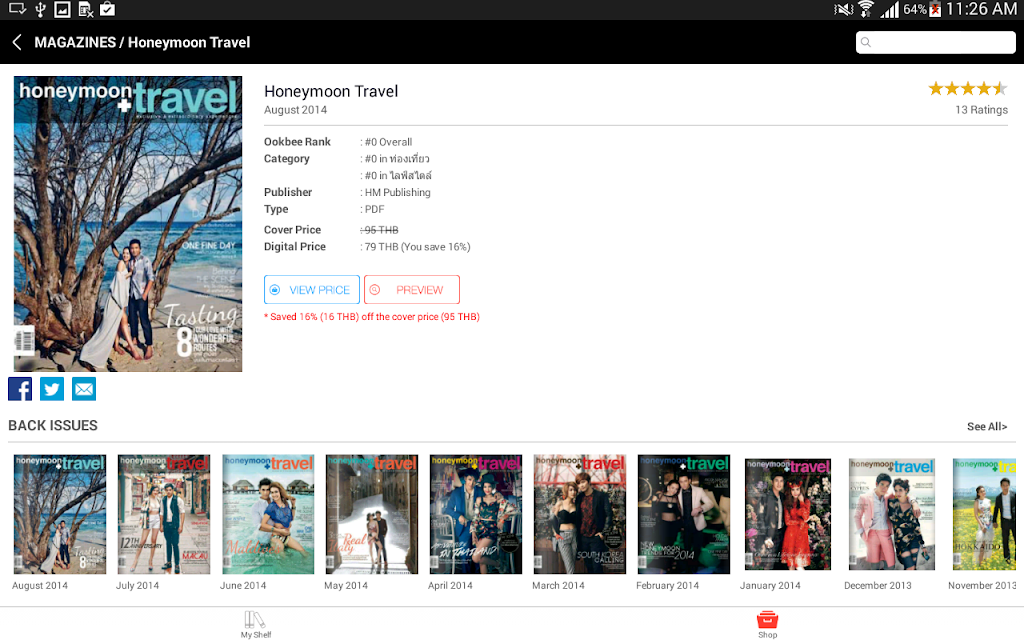Open the USB status bar icon
Viewport: 1024px width, 640px height.
coord(40,9)
